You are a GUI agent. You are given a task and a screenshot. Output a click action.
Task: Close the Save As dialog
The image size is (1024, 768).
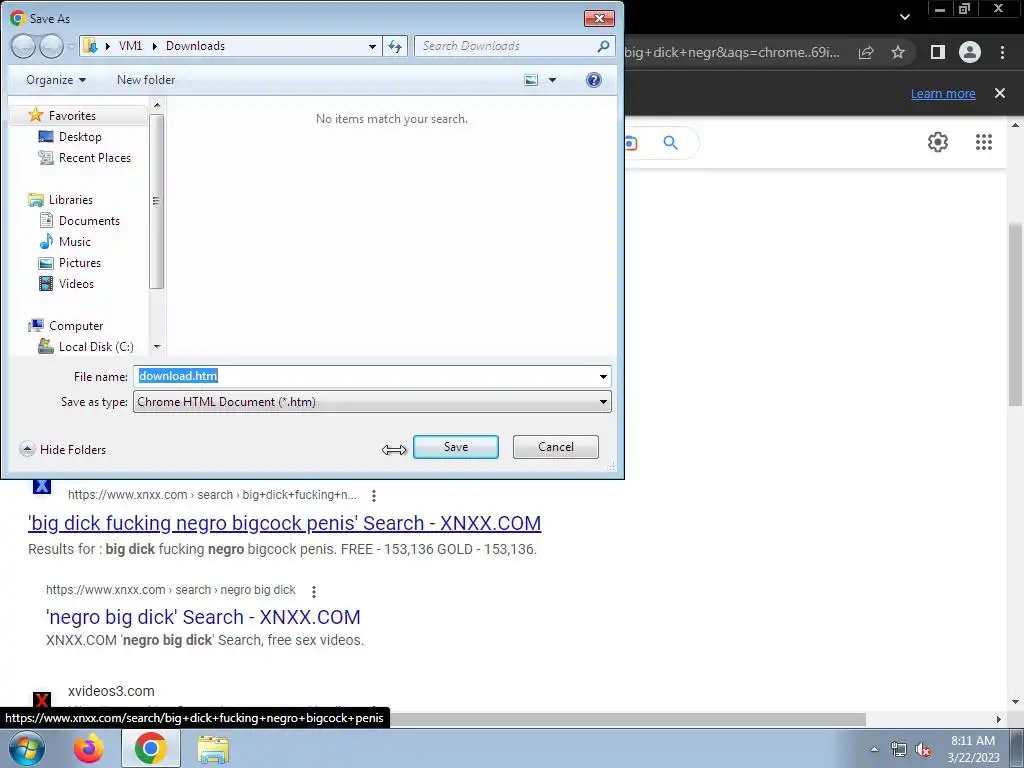599,18
